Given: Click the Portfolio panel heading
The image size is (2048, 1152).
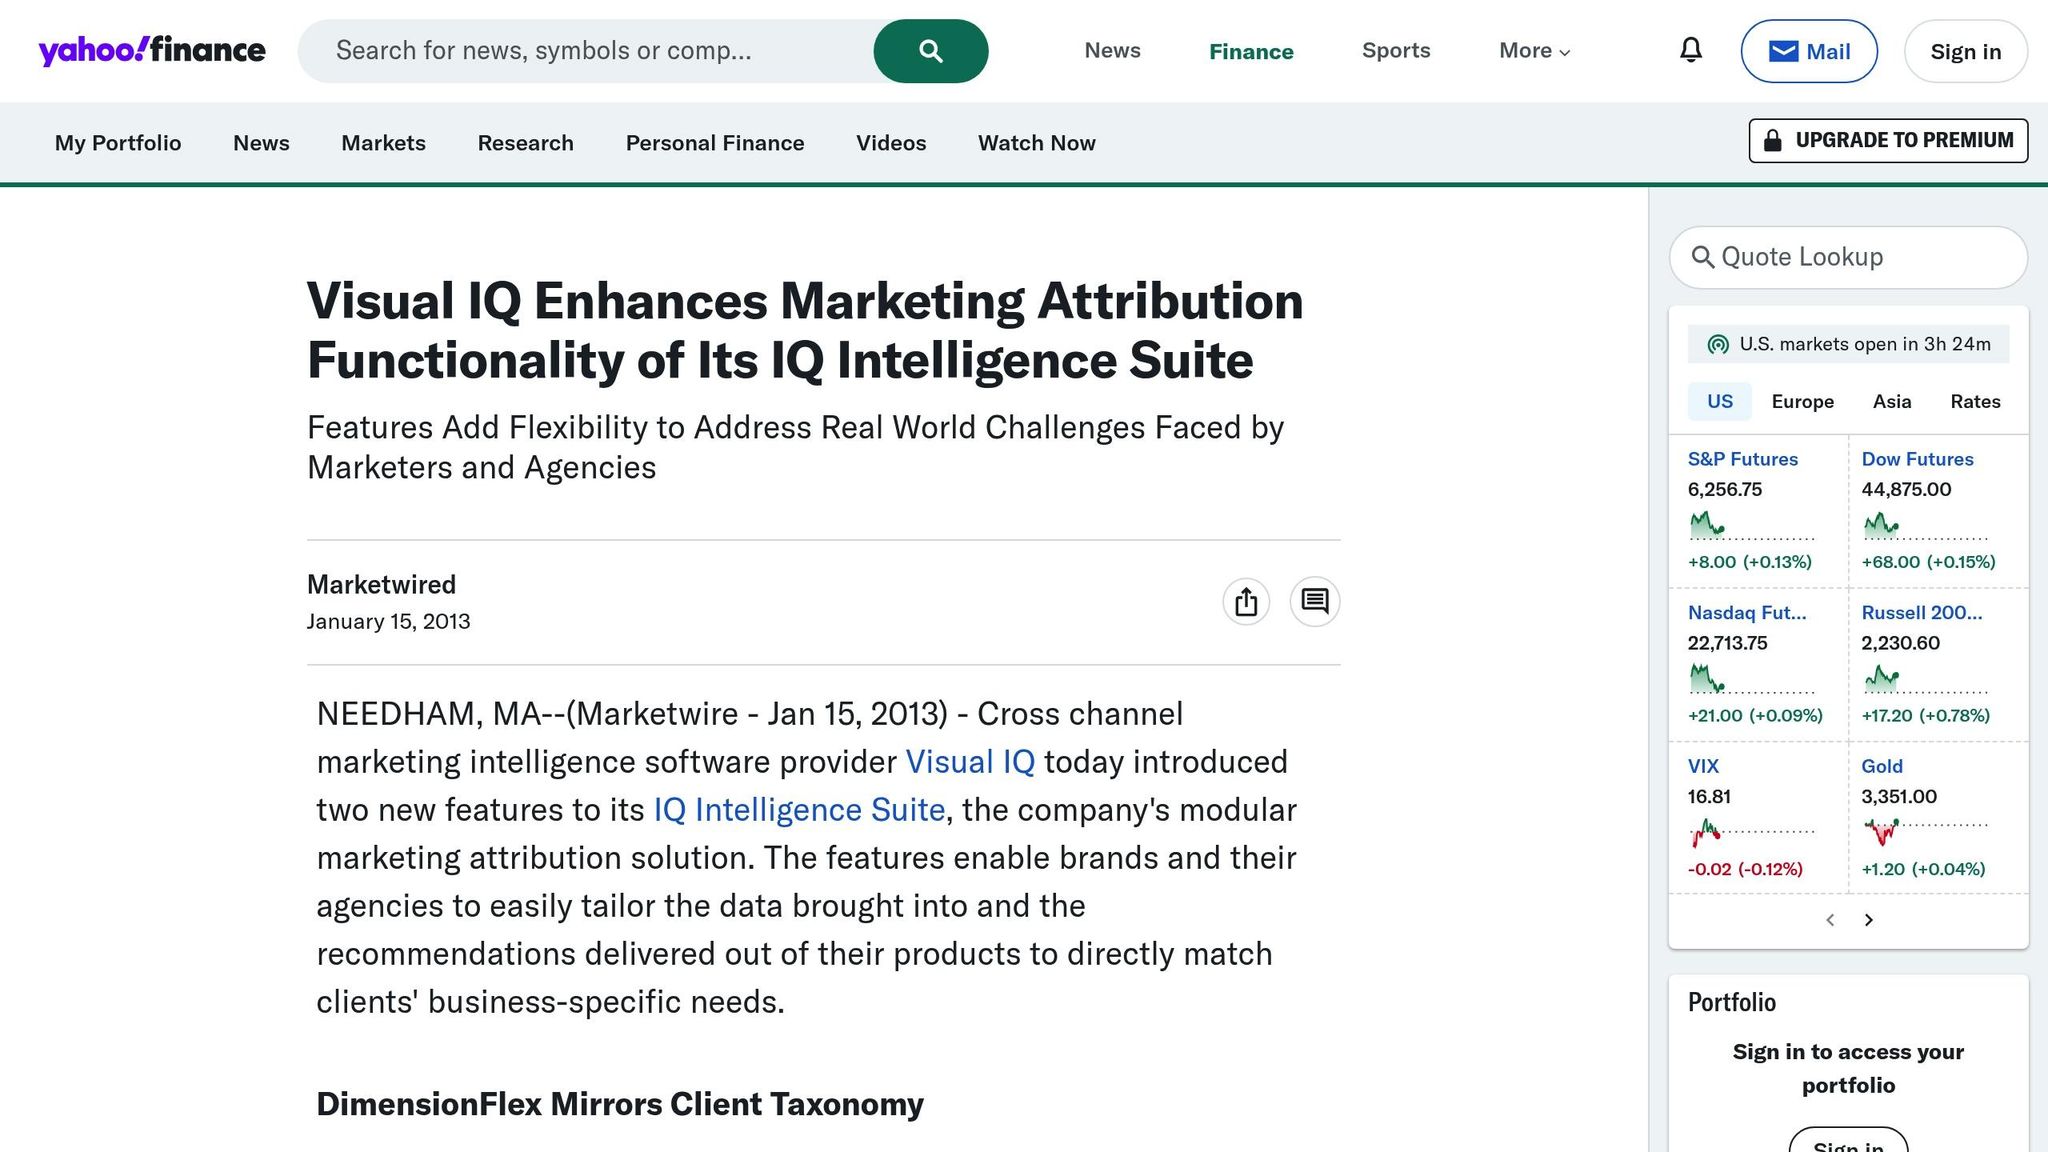Looking at the screenshot, I should pos(1732,1003).
